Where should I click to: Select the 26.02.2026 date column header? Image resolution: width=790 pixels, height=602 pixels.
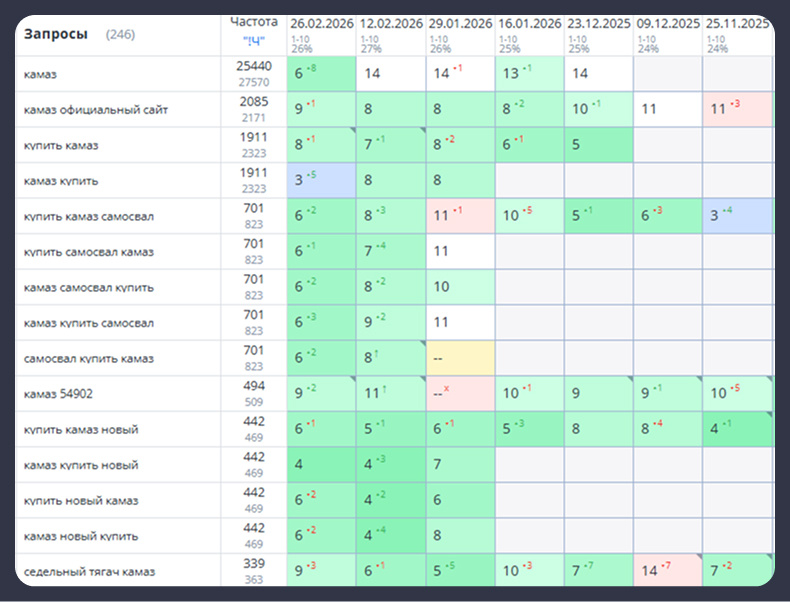point(321,24)
